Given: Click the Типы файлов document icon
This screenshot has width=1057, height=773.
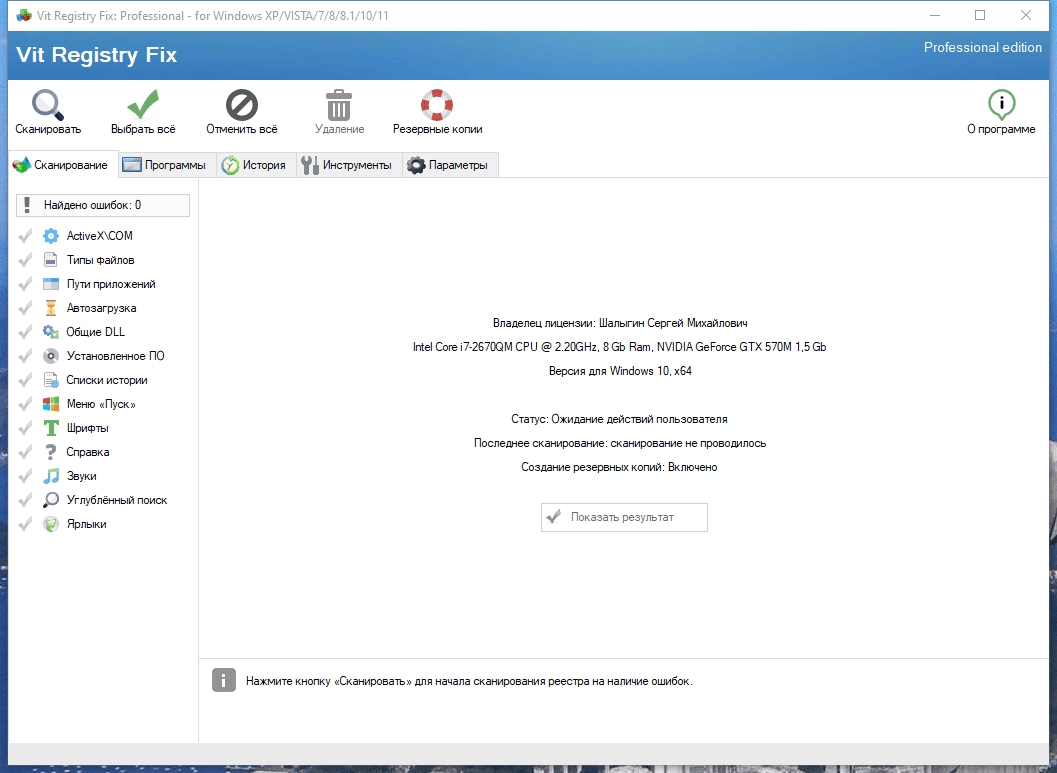Looking at the screenshot, I should coord(51,260).
